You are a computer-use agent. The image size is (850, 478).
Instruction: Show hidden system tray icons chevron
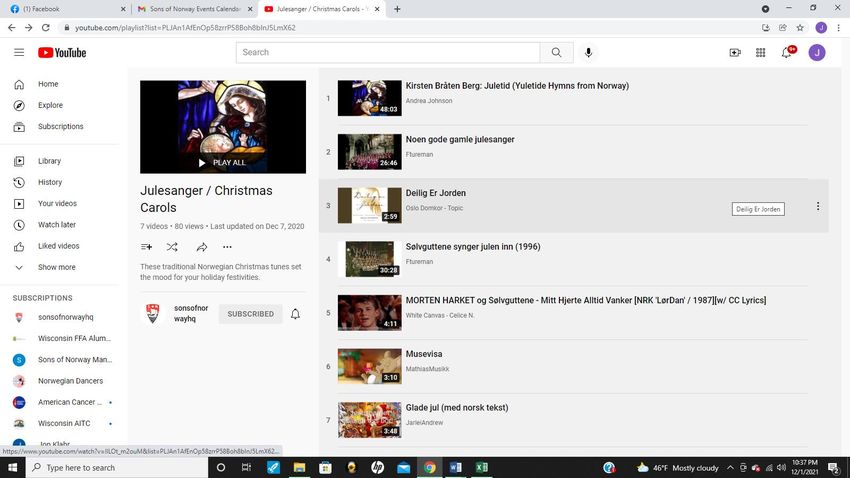tap(730, 468)
